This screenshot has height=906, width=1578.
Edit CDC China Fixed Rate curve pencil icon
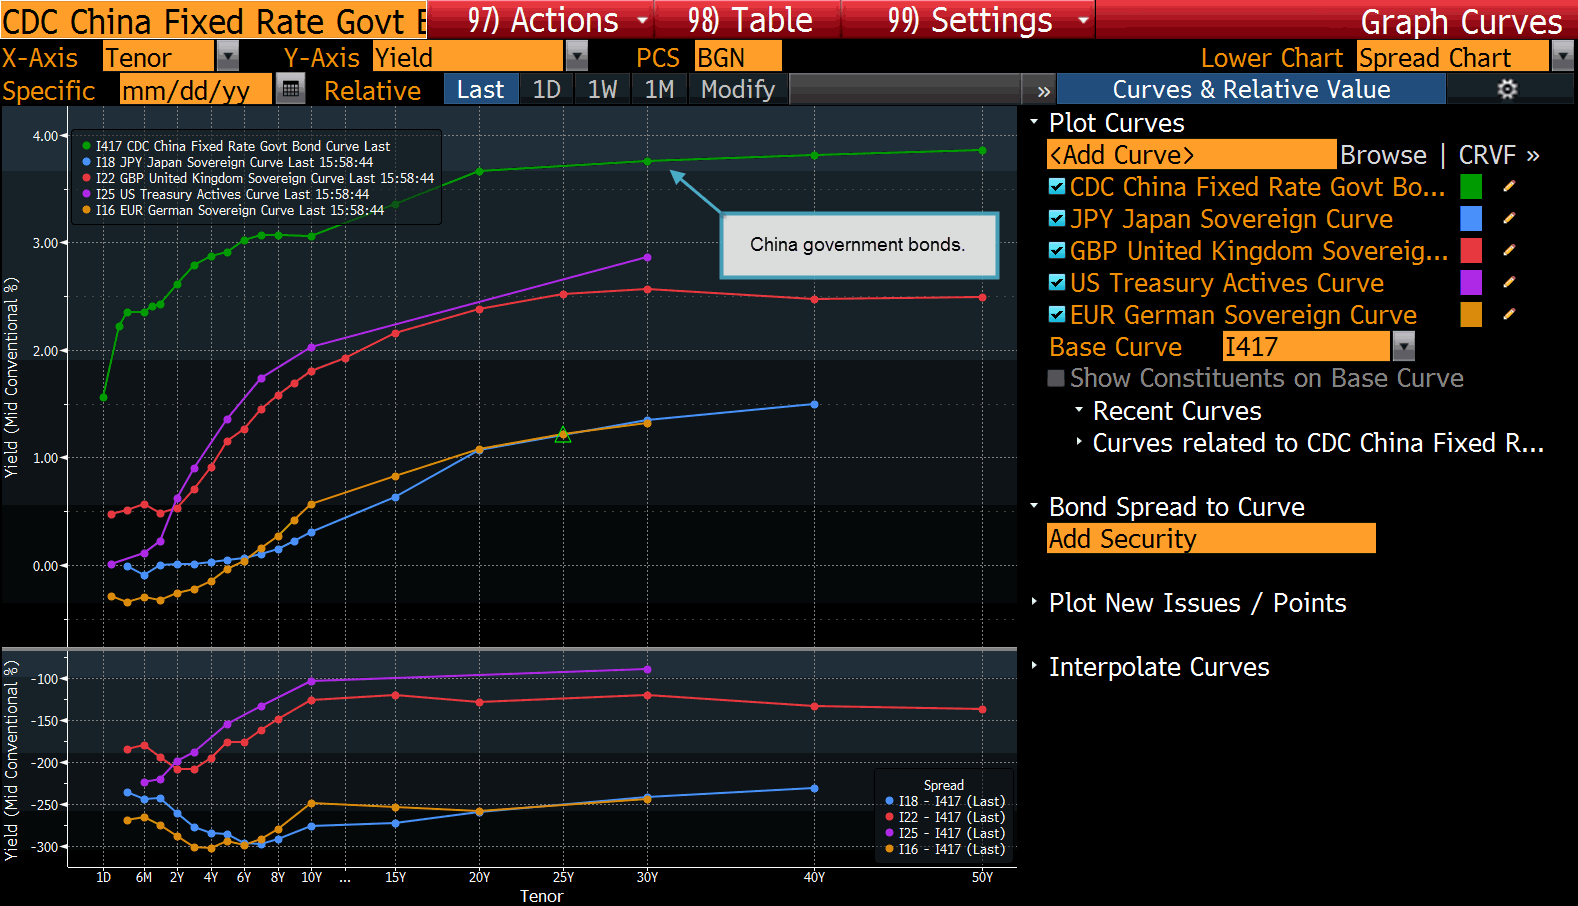pos(1509,186)
